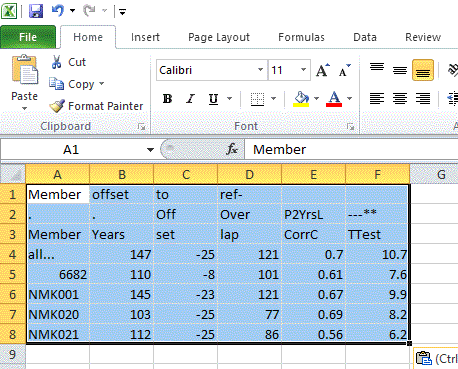458x369 pixels.
Task: Toggle Italic formatting
Action: click(190, 99)
